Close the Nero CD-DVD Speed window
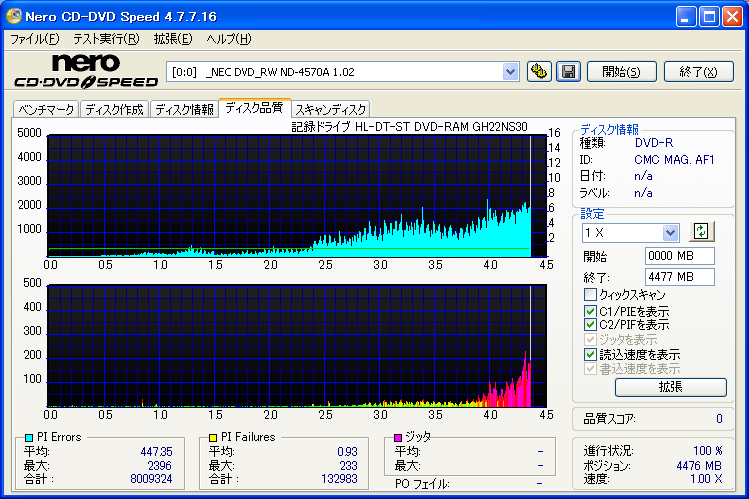The width and height of the screenshot is (749, 499). point(732,17)
